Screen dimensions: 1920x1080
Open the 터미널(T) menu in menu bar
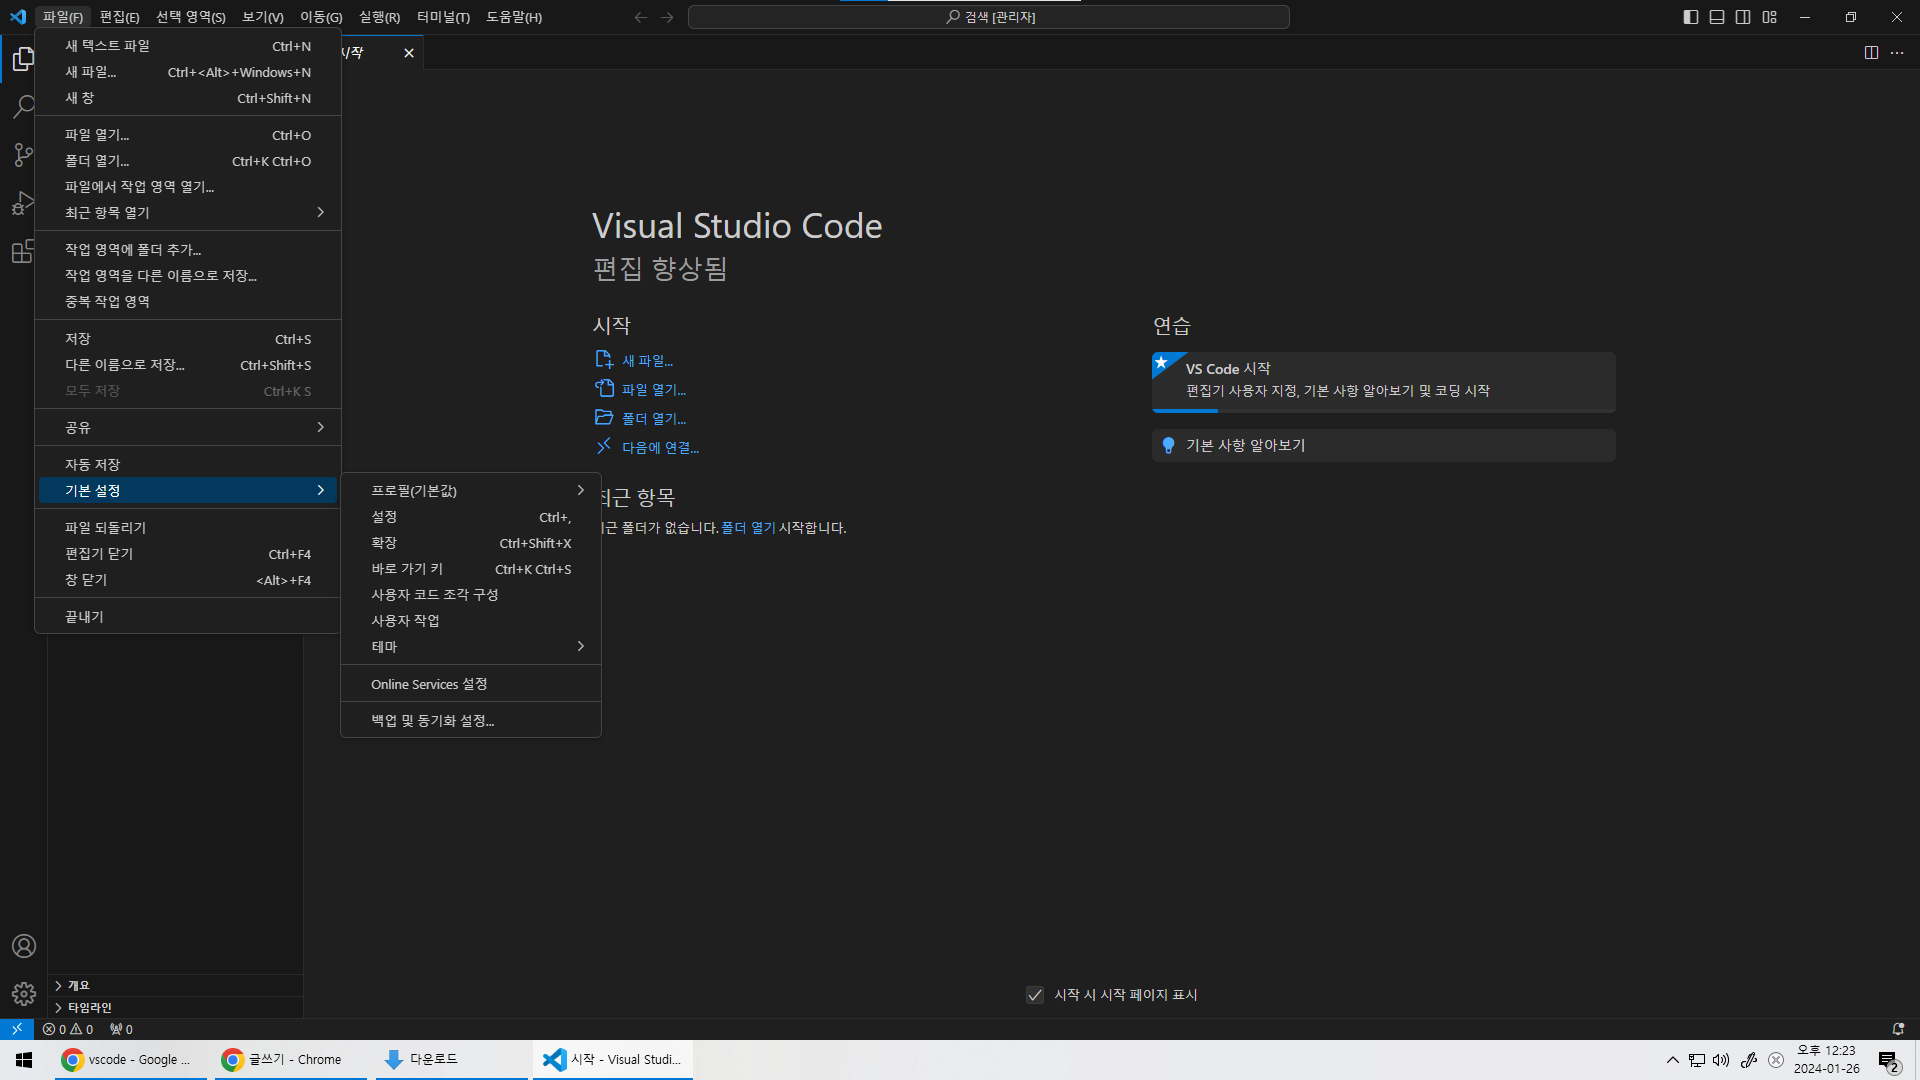coord(443,17)
